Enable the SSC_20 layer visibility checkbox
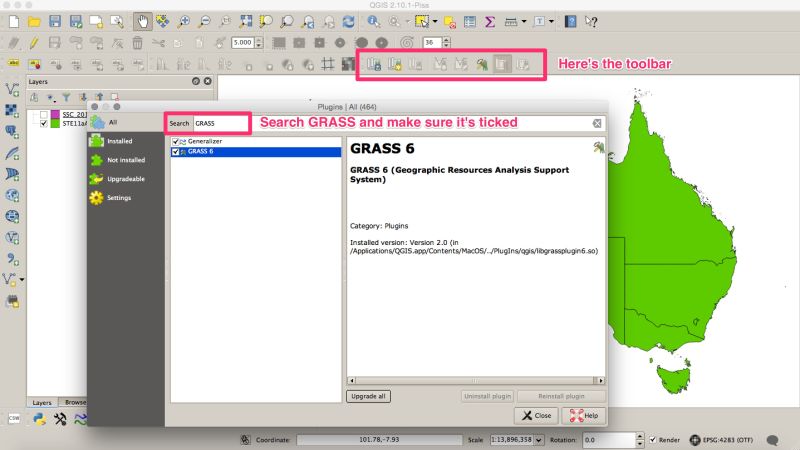 [43, 114]
